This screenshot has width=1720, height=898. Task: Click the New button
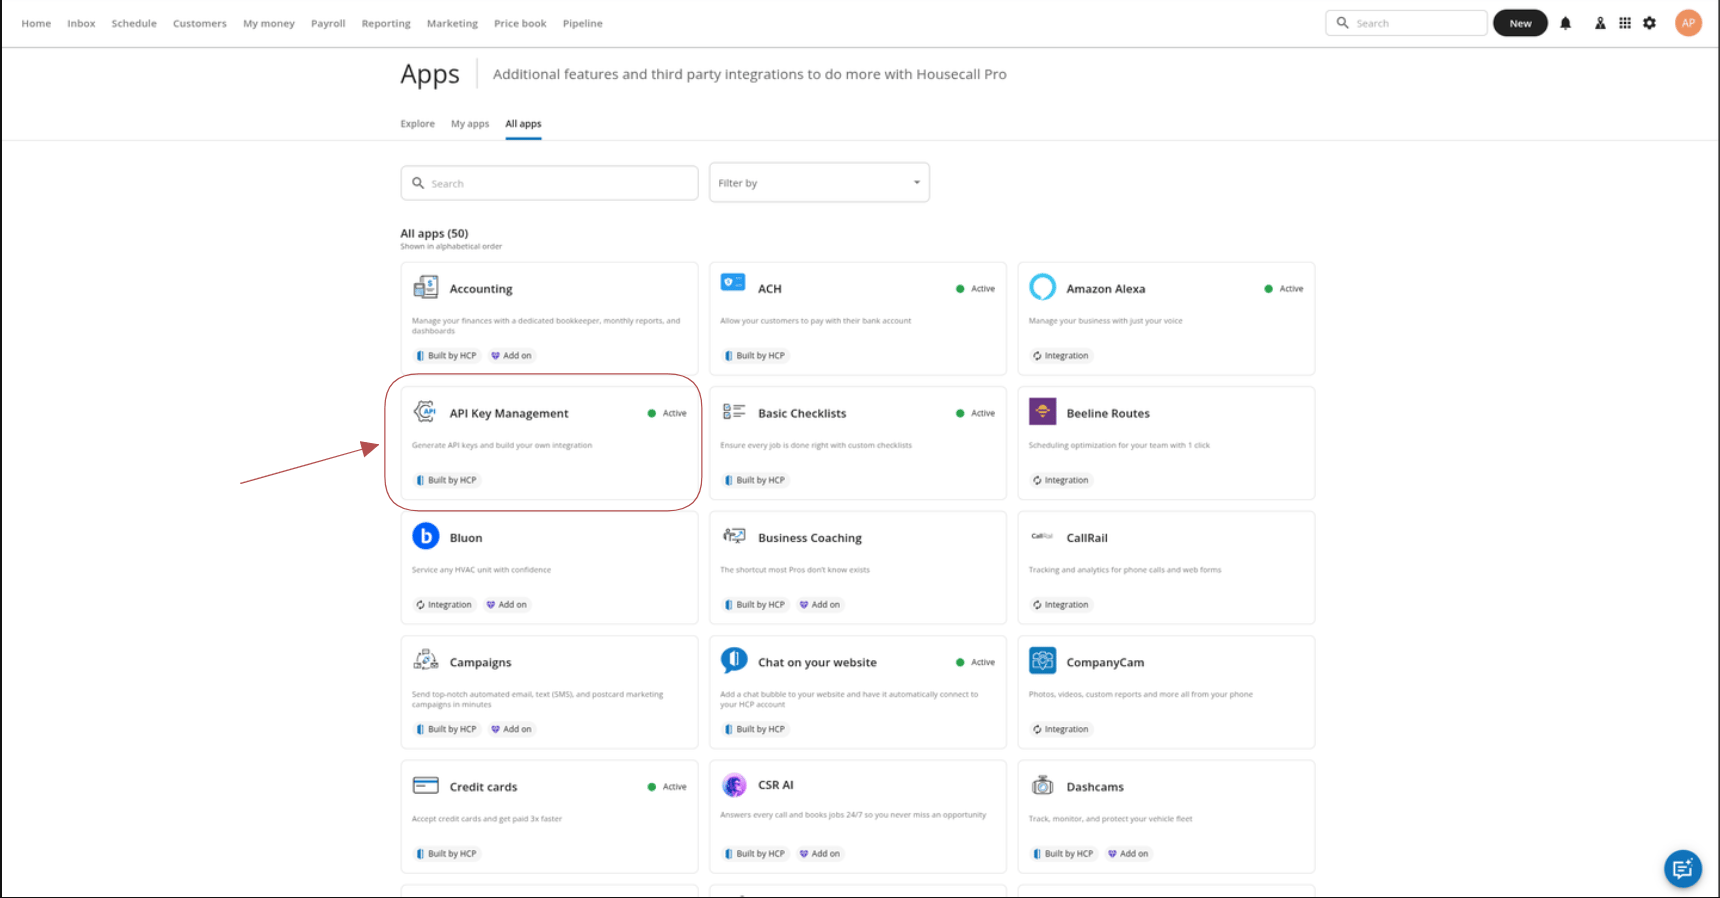(1520, 23)
